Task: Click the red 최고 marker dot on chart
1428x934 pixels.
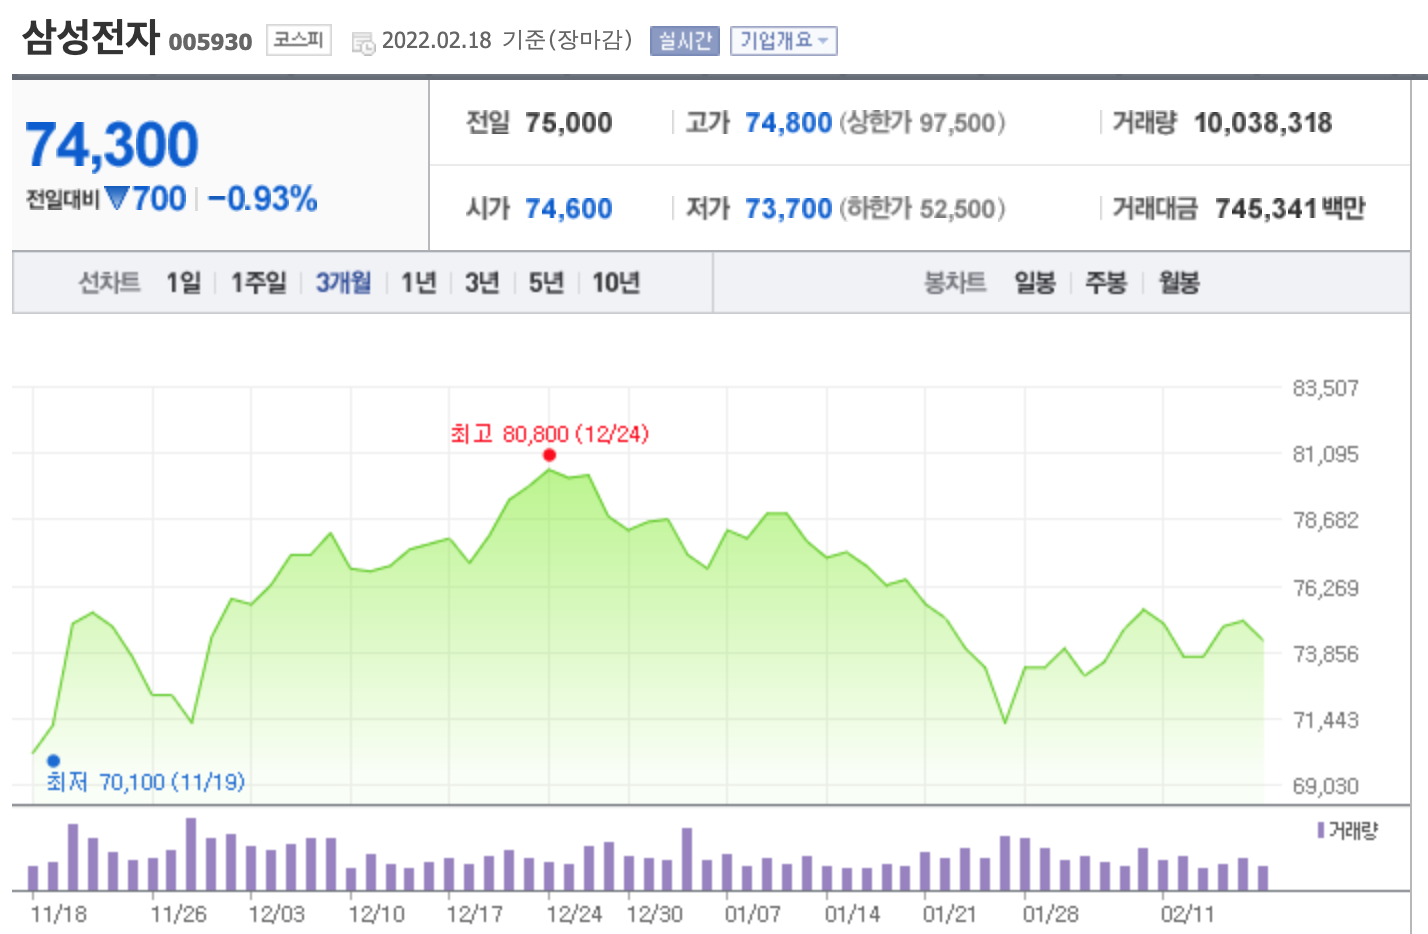Action: point(549,455)
